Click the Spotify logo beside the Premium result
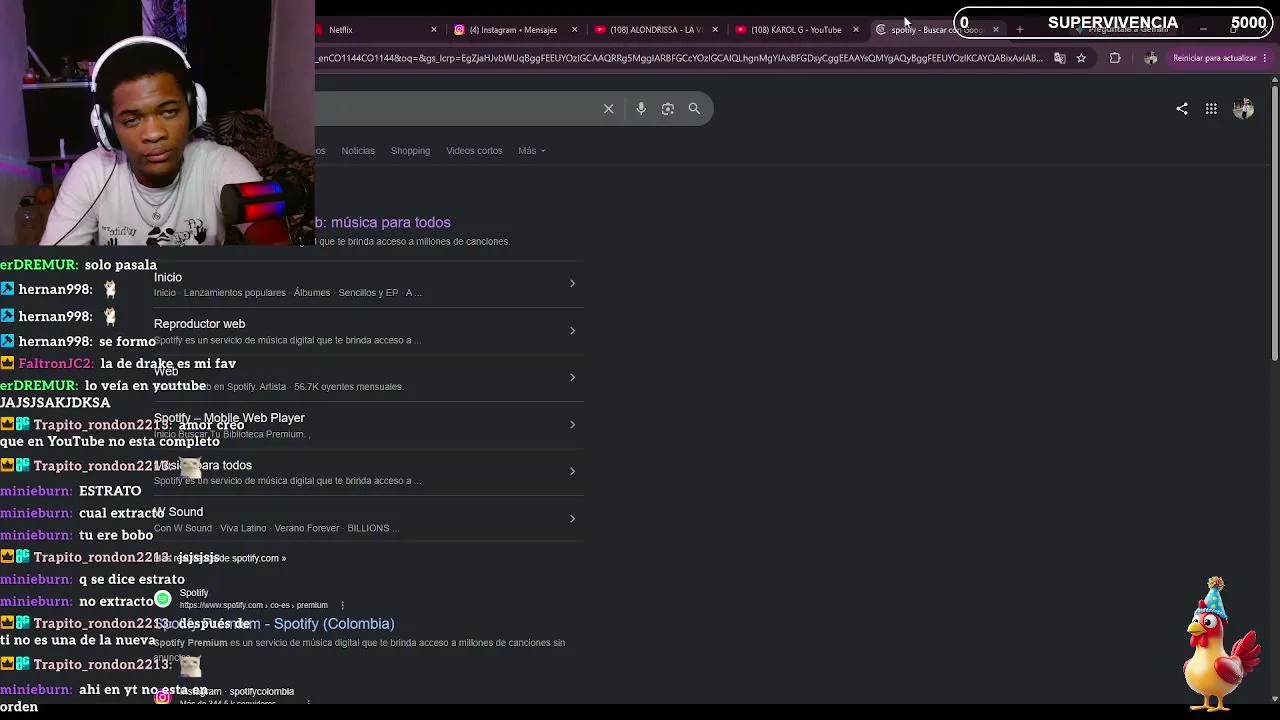This screenshot has height=720, width=1280. (163, 599)
